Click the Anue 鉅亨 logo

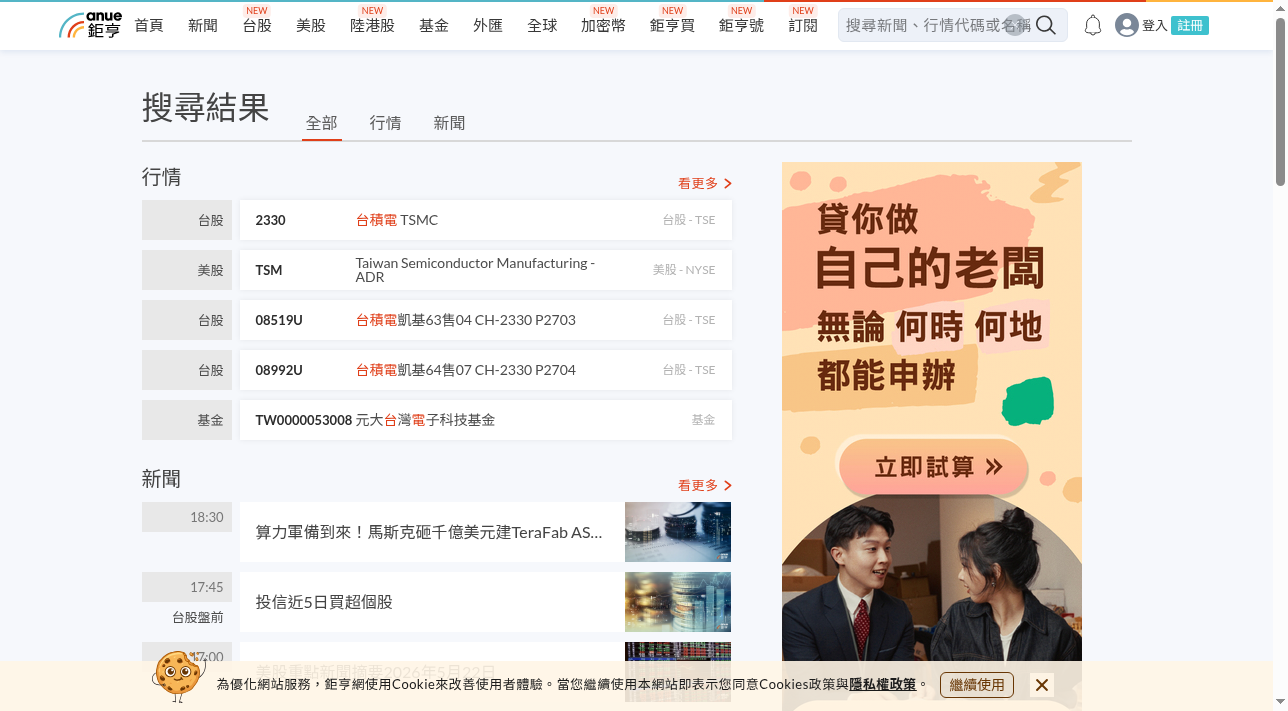pos(90,25)
